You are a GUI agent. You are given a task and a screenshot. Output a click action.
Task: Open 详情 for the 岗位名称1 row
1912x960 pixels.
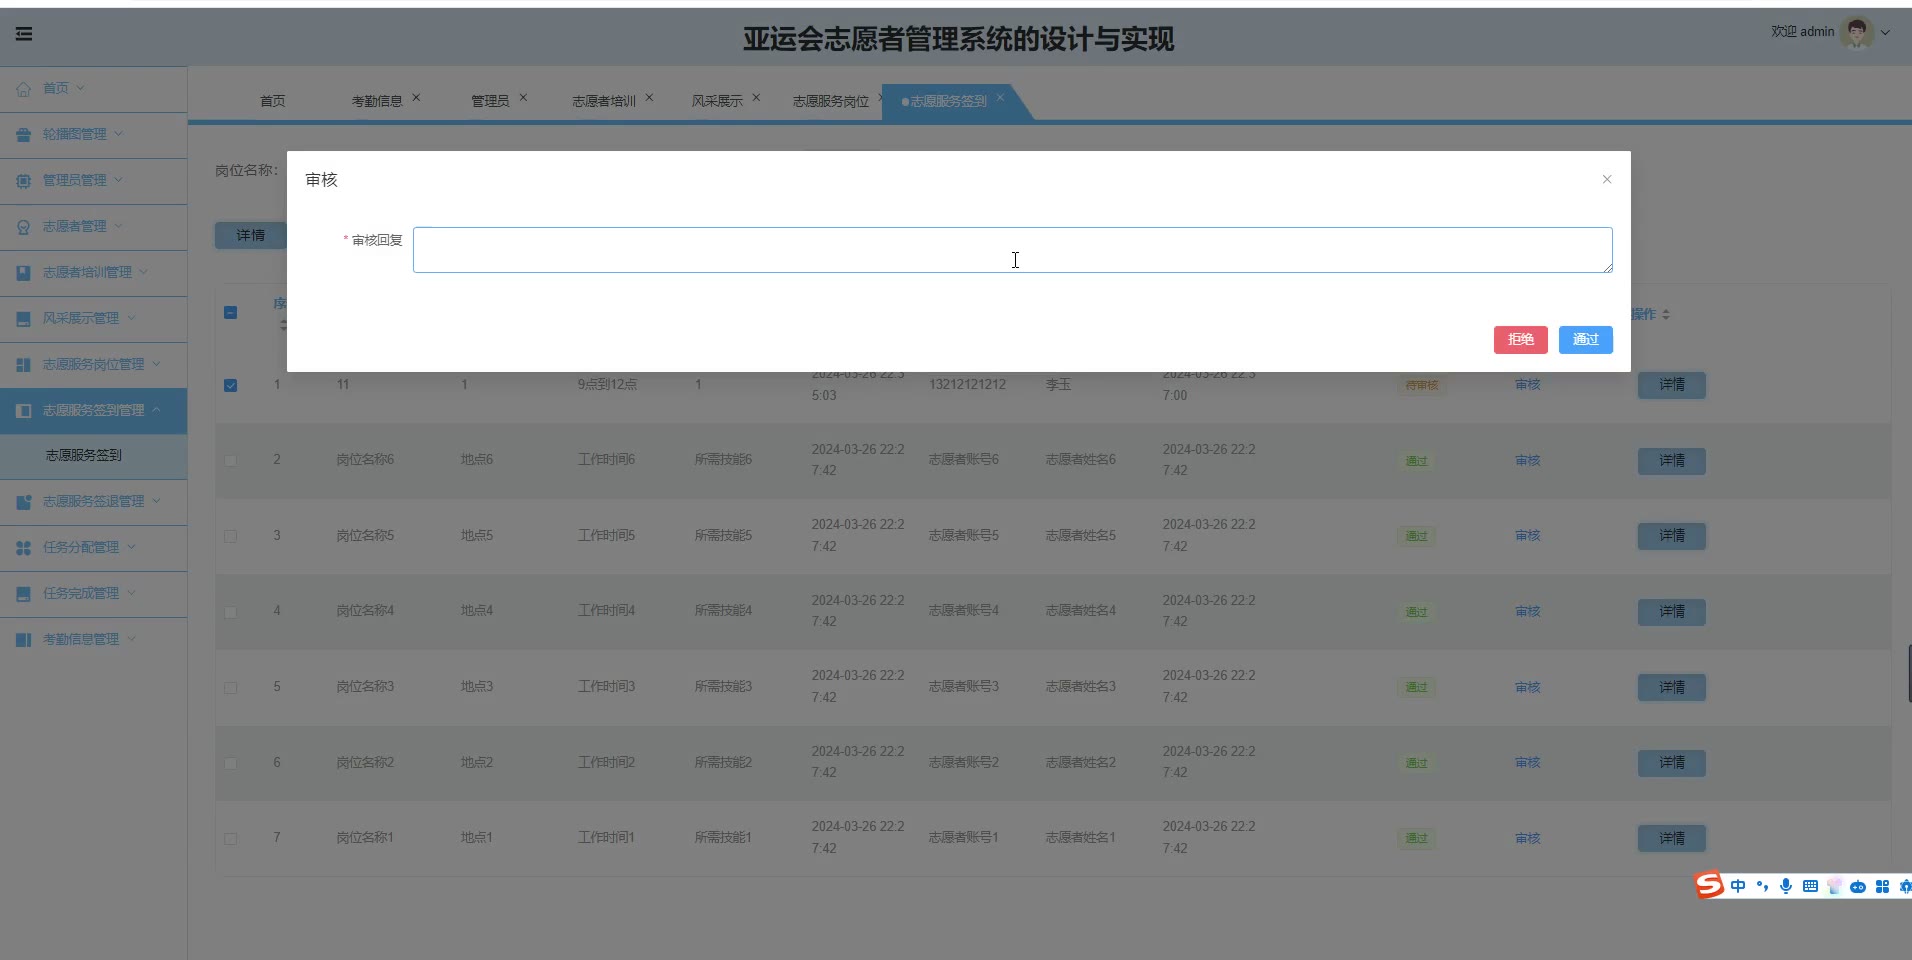tap(1672, 839)
